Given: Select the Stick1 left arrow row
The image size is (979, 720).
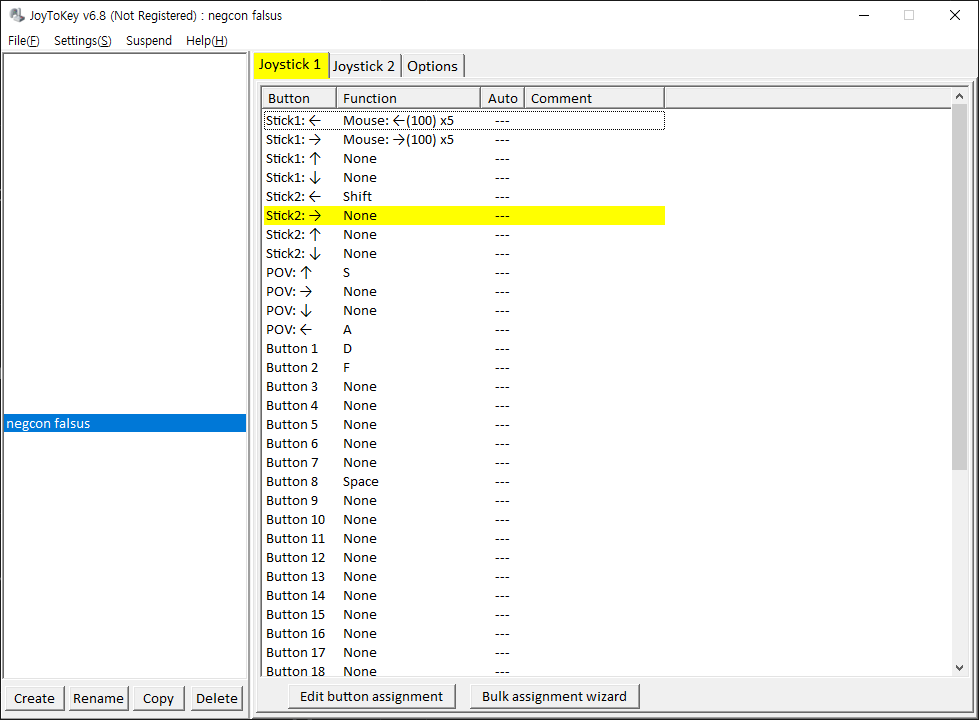Looking at the screenshot, I should tap(464, 121).
